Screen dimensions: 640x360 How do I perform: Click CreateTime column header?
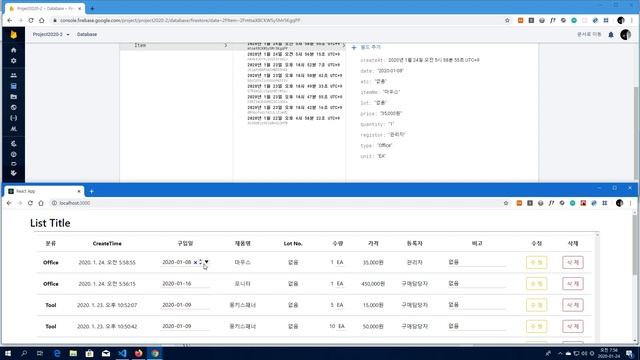(x=107, y=243)
